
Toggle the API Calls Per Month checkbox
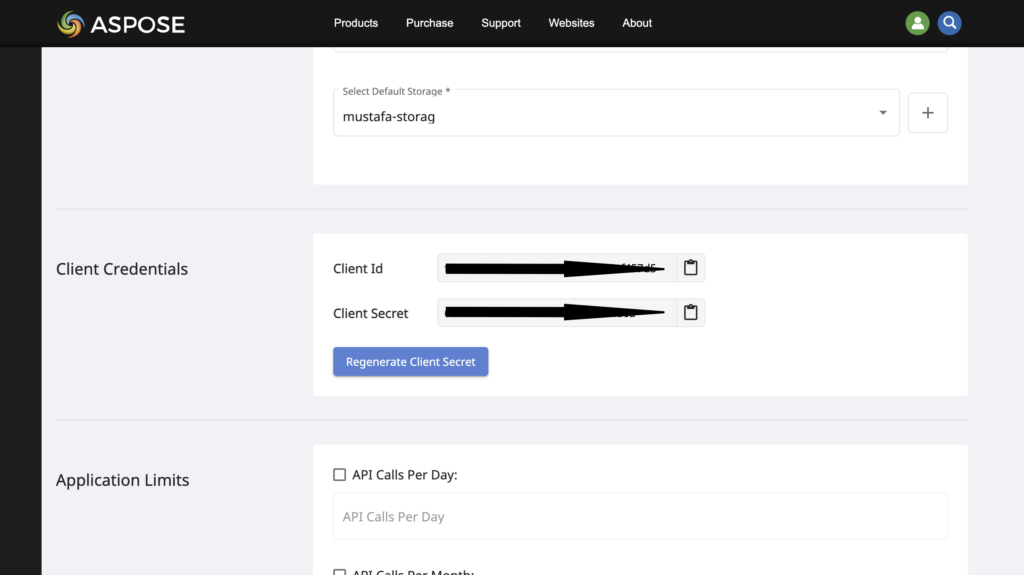pyautogui.click(x=340, y=572)
